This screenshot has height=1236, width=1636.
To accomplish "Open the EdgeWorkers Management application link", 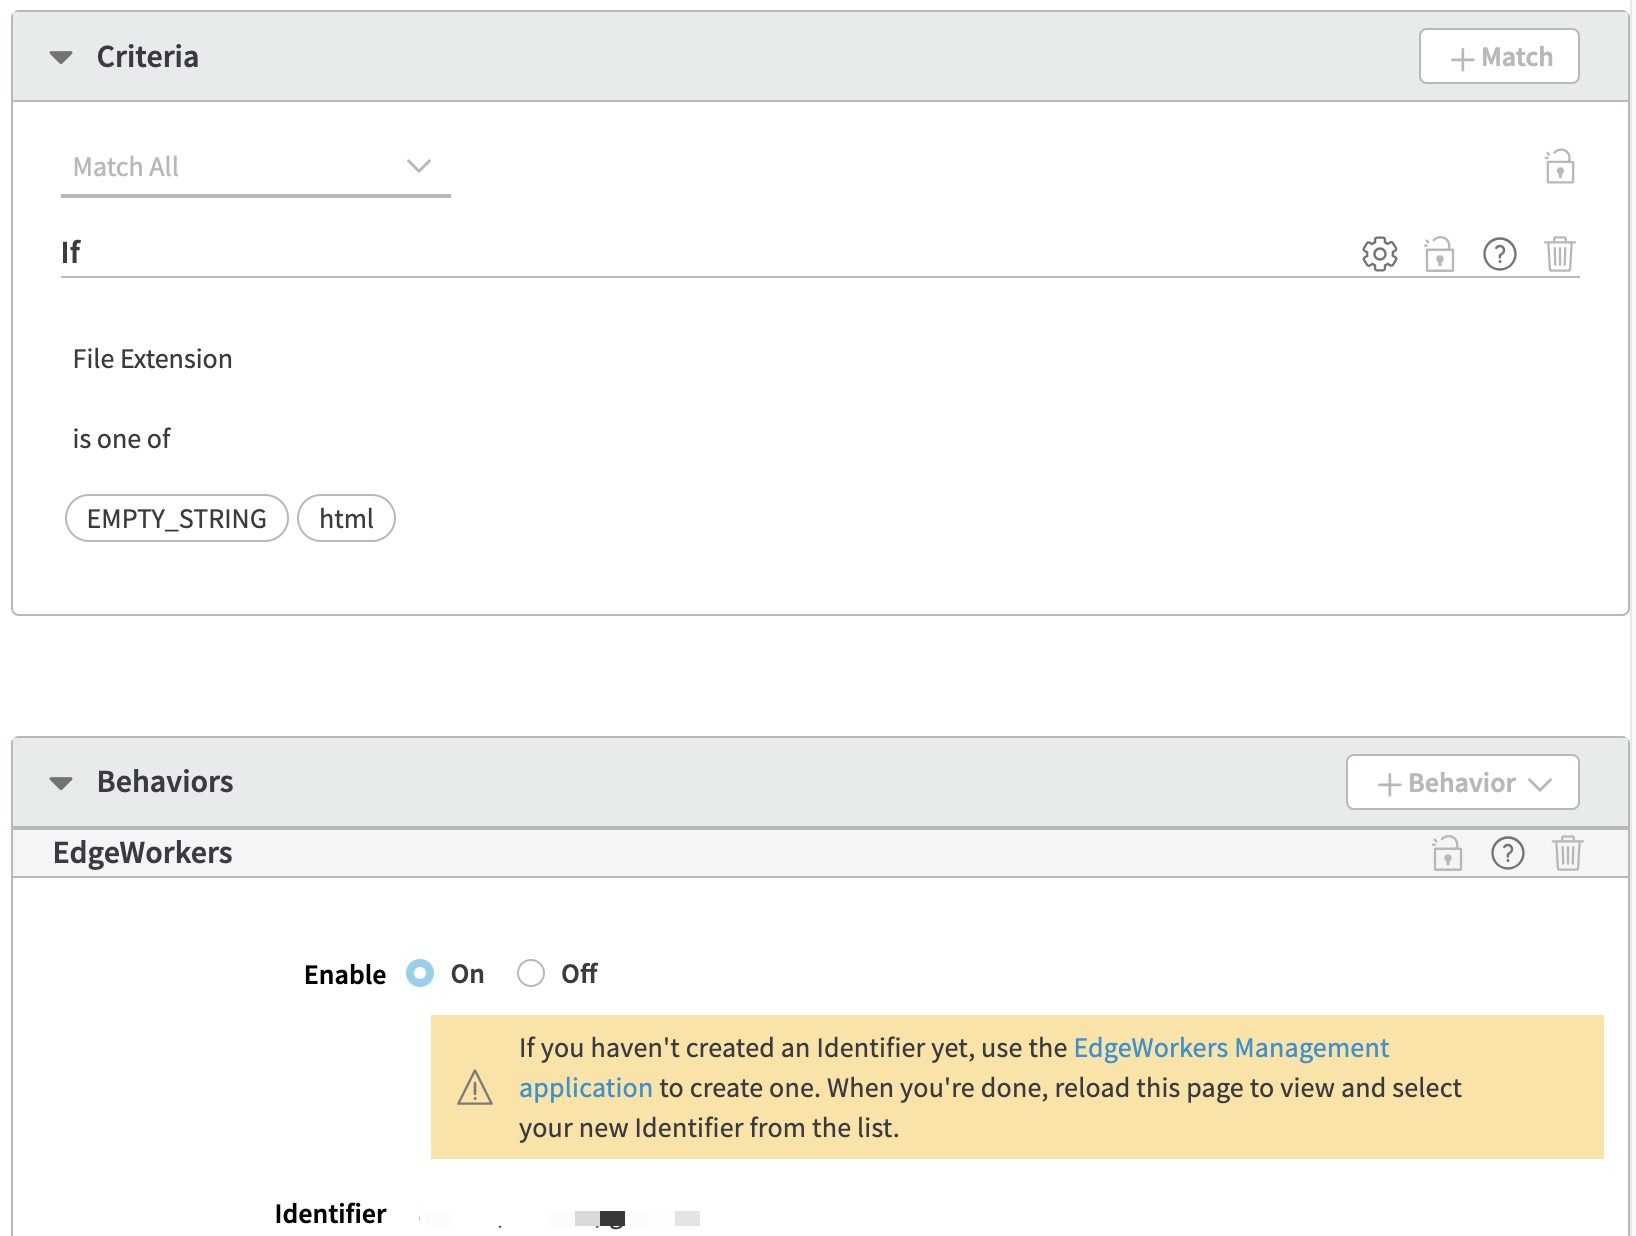I will point(1230,1048).
